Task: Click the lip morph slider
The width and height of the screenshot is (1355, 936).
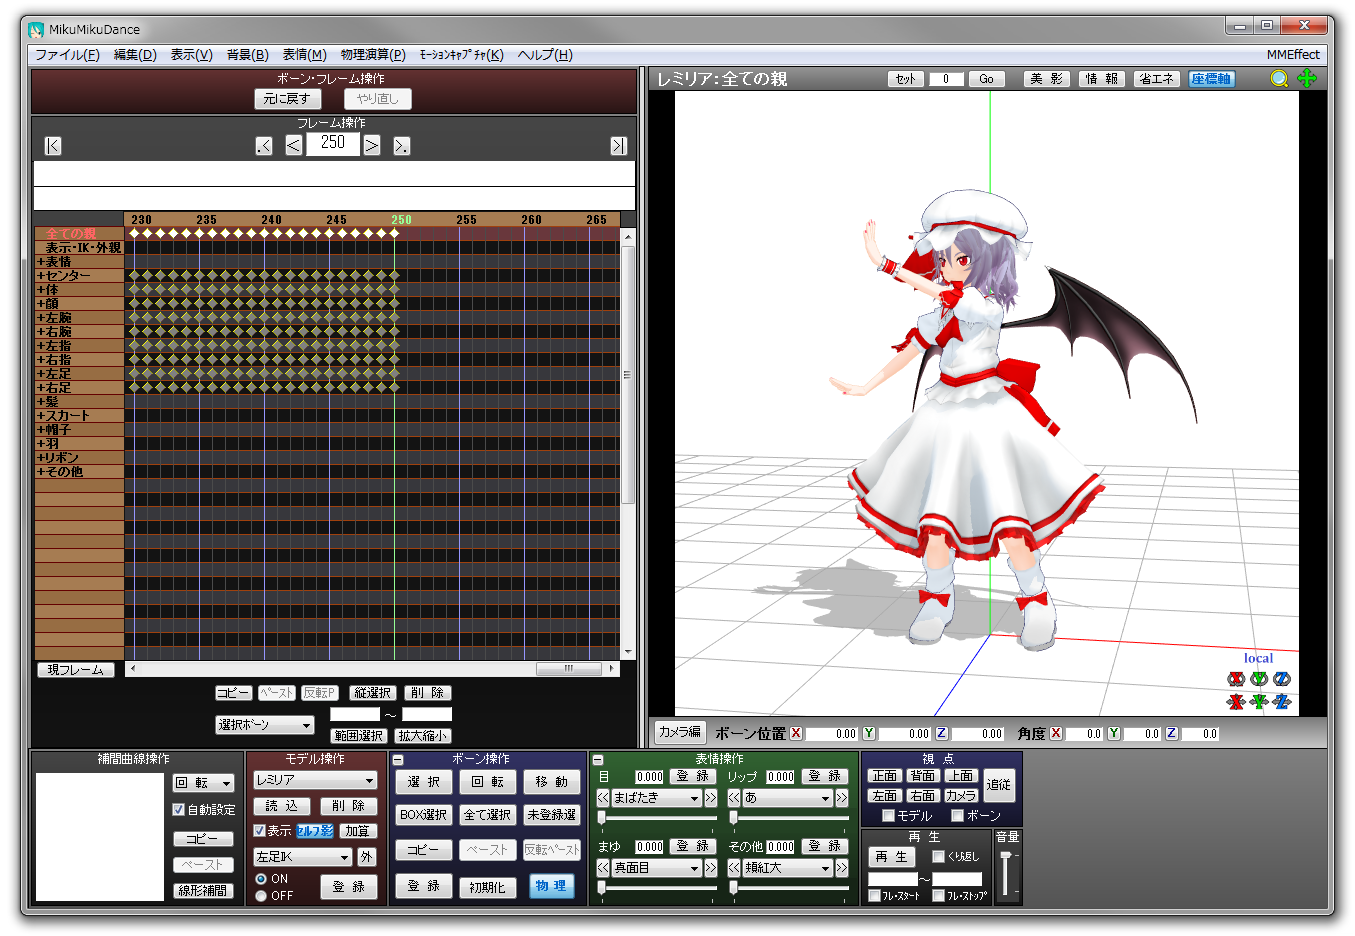Action: coord(788,818)
